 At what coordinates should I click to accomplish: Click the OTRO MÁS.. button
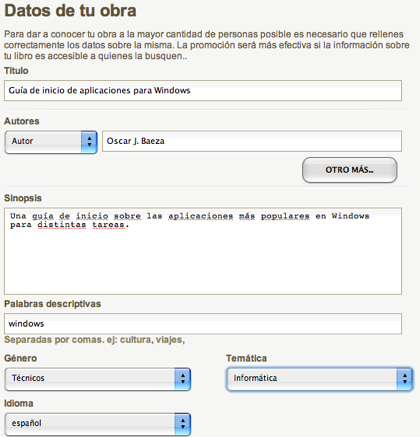[x=350, y=170]
